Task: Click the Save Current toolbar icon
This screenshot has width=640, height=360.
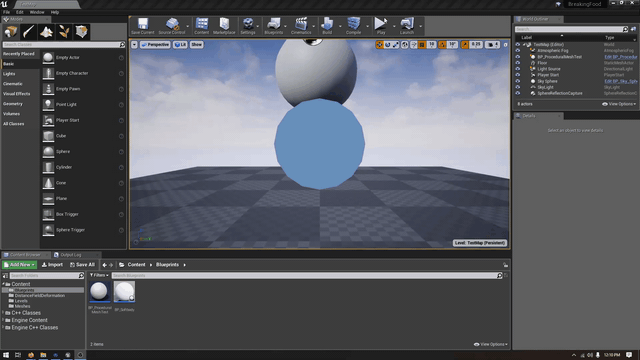Action: [x=142, y=26]
